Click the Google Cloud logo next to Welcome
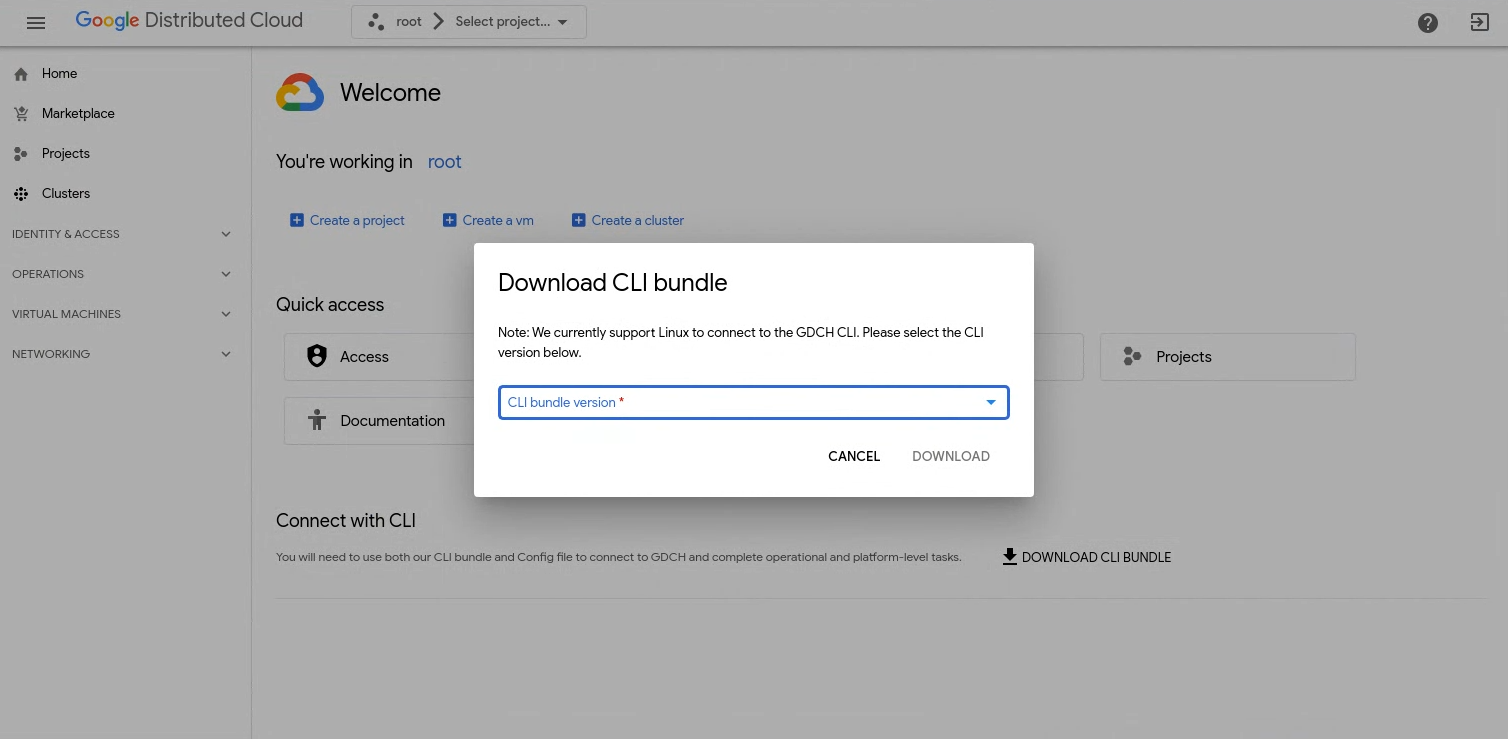The image size is (1508, 739). pos(300,92)
